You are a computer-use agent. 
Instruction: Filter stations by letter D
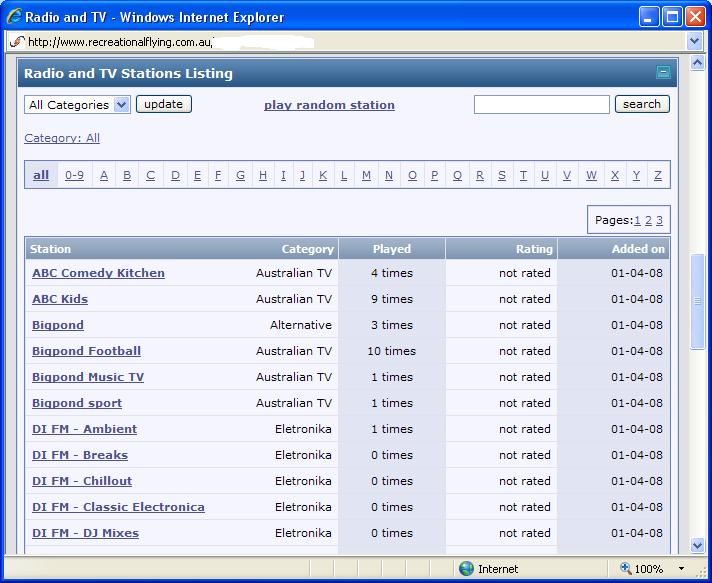[175, 175]
